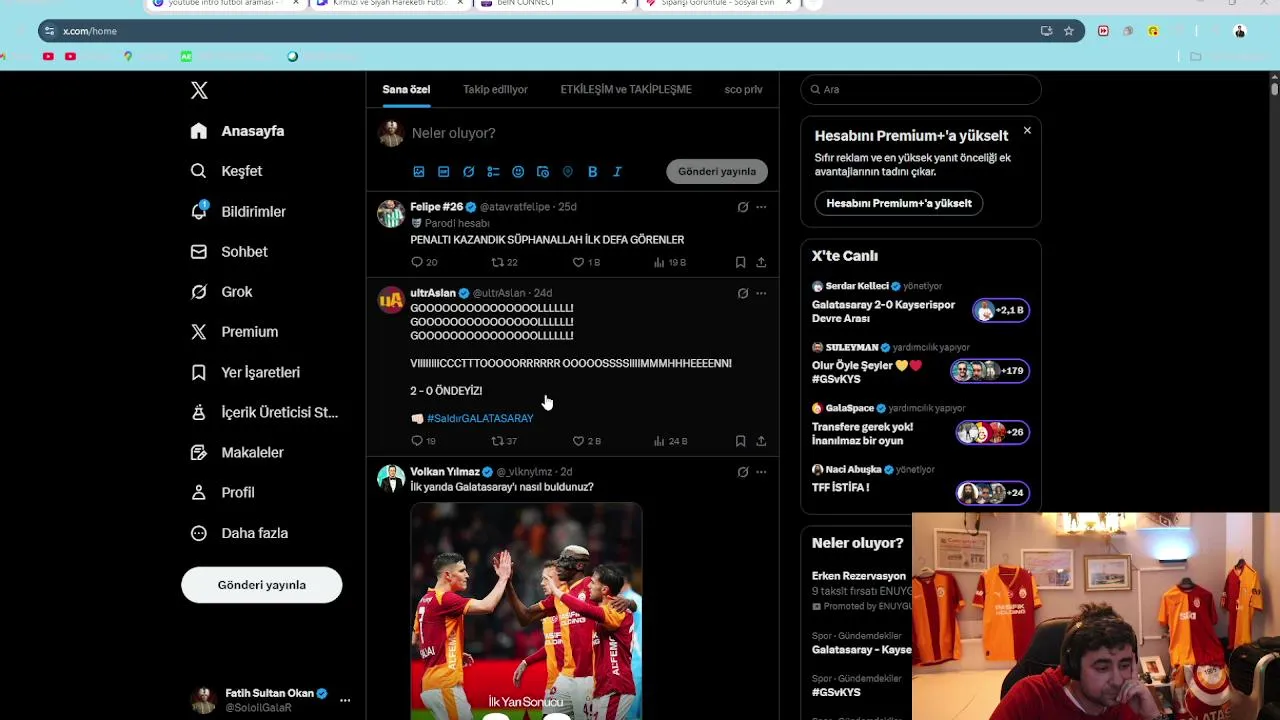This screenshot has width=1280, height=720.
Task: Open Grok from the sidebar
Action: point(222,292)
